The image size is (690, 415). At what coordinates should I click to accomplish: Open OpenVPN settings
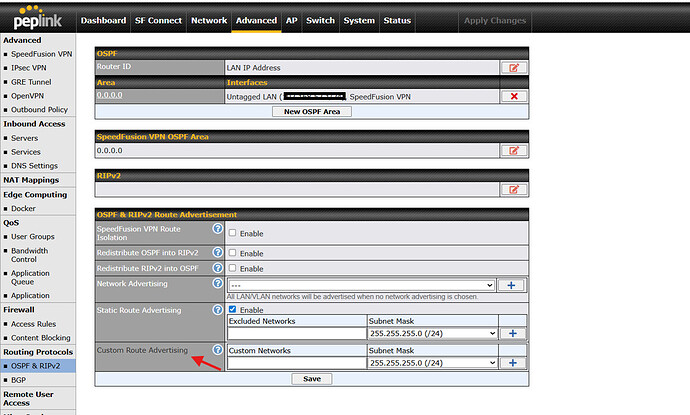coord(27,95)
